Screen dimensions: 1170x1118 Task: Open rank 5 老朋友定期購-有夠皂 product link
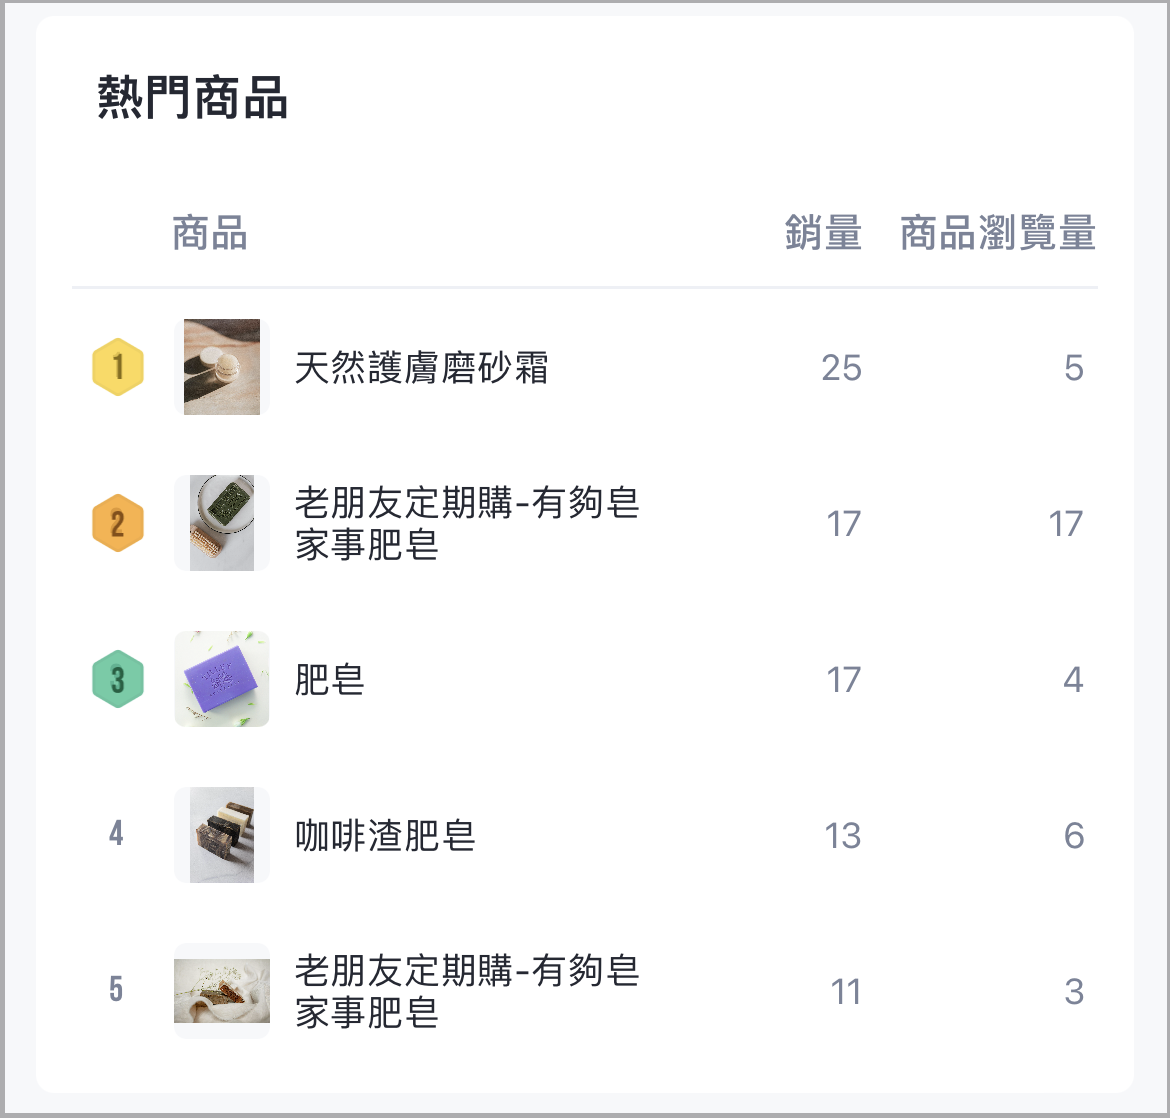tap(467, 991)
